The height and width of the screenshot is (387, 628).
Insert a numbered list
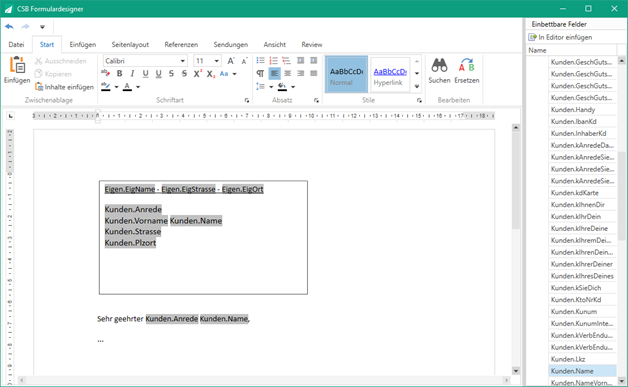(x=274, y=60)
